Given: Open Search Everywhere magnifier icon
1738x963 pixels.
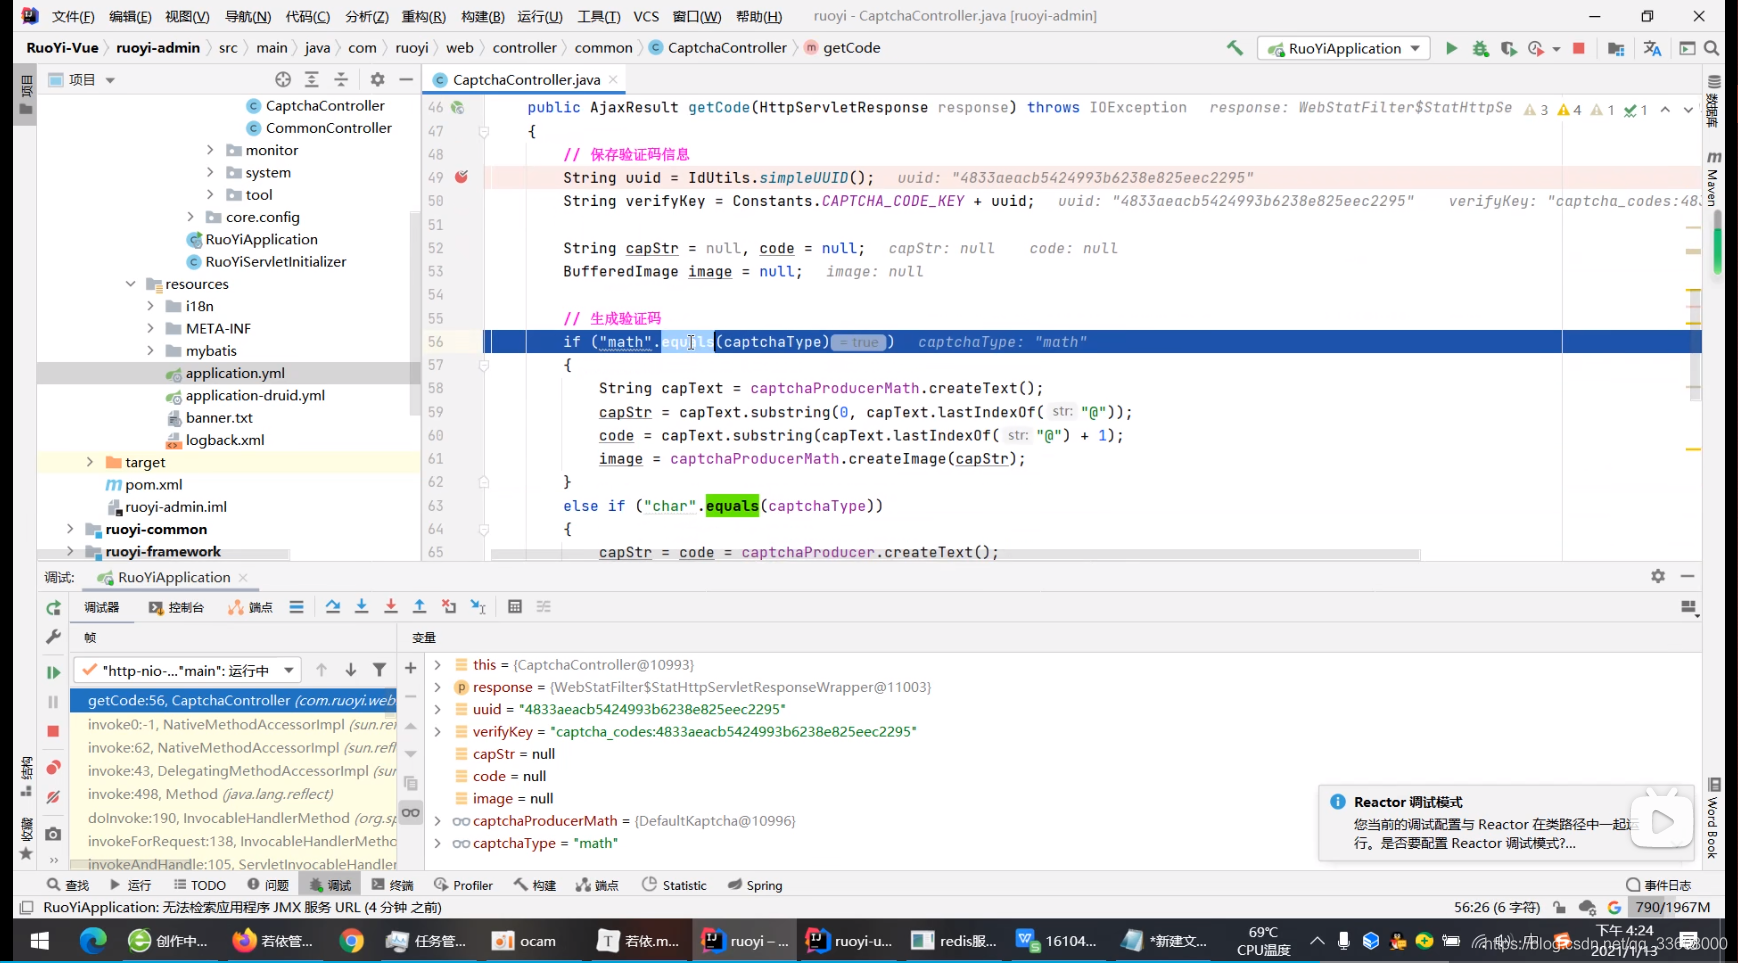Looking at the screenshot, I should point(1711,48).
